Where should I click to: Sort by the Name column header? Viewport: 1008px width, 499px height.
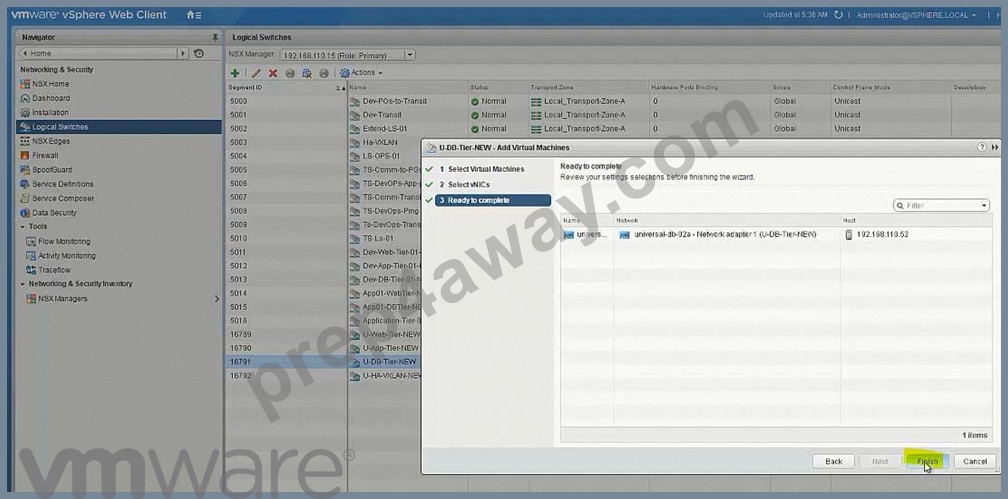point(408,87)
